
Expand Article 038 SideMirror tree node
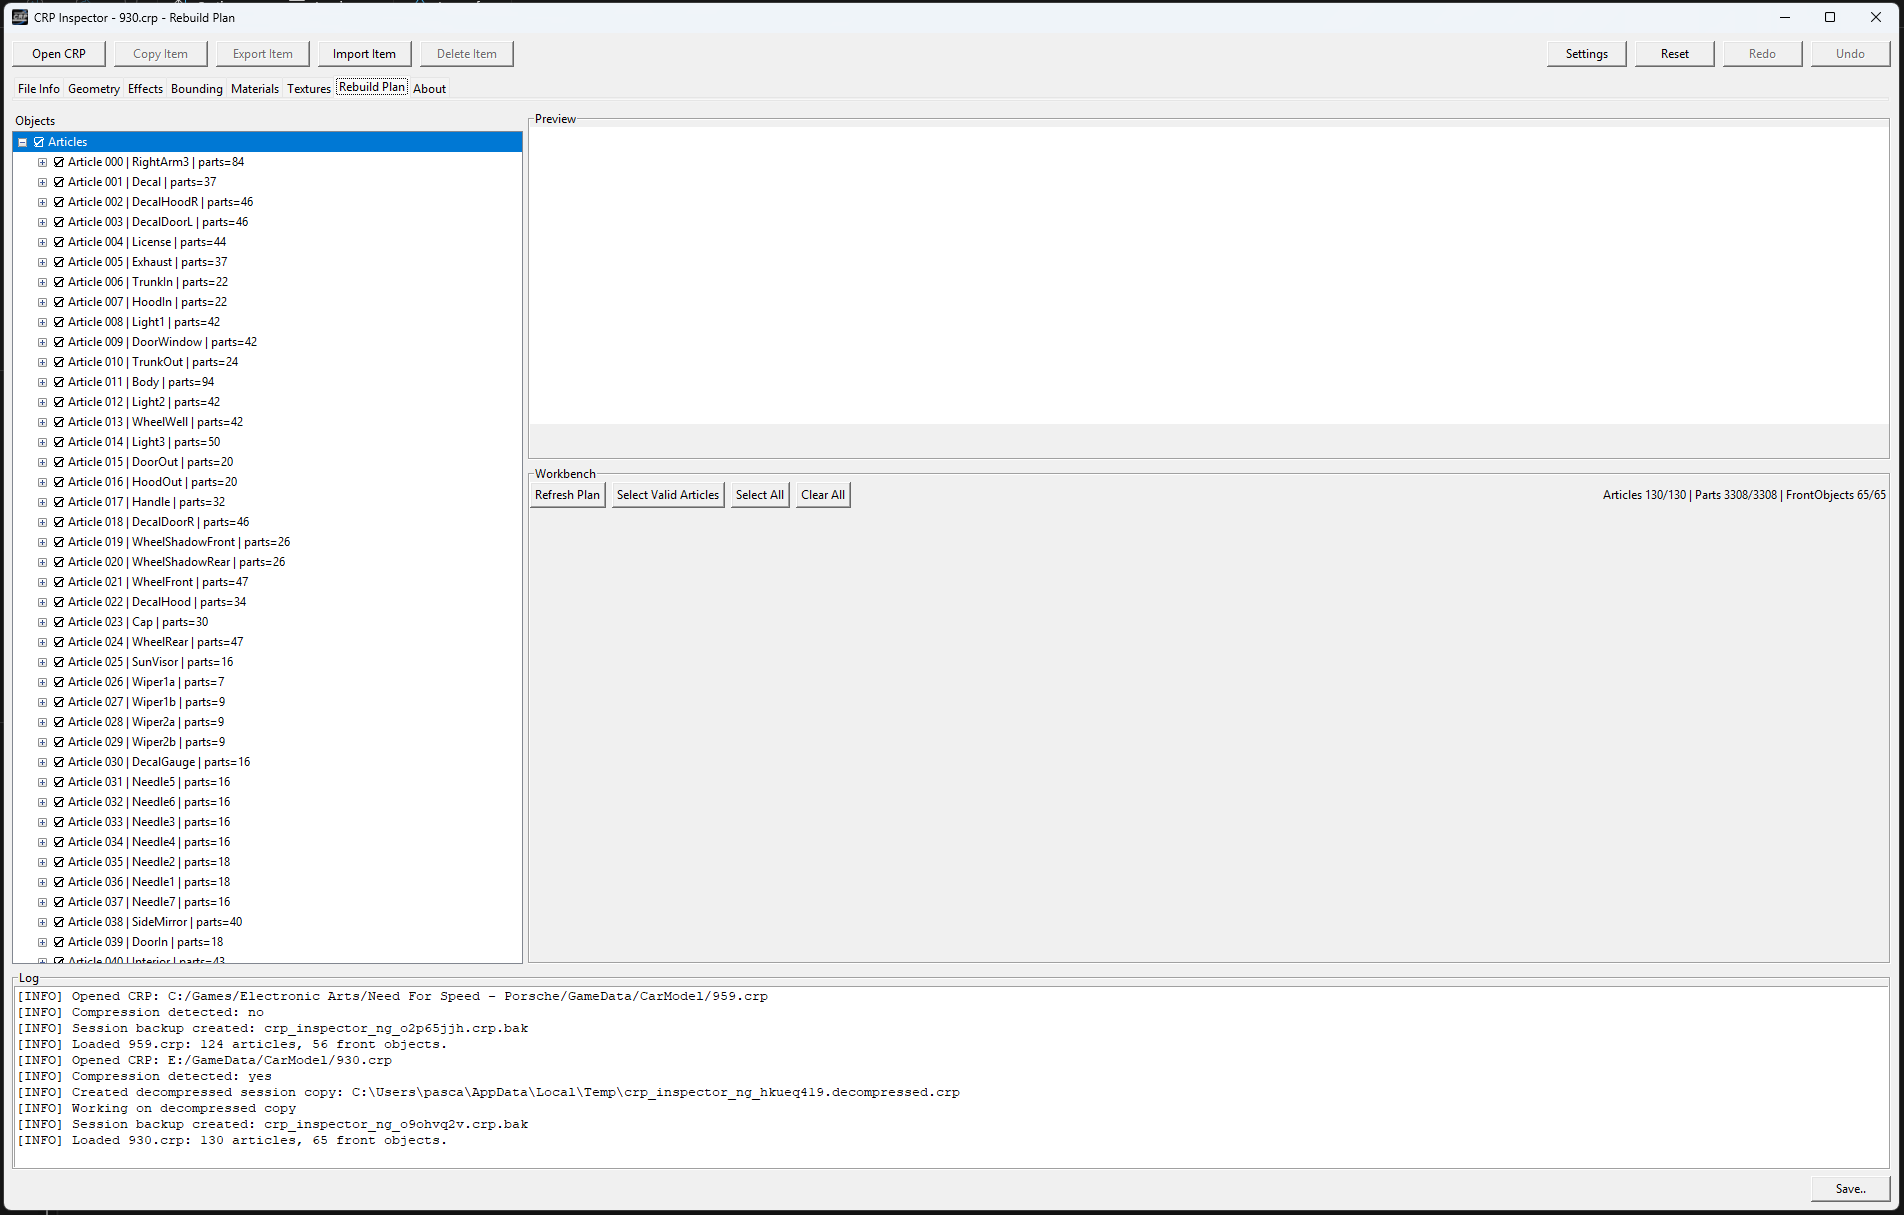[x=42, y=922]
